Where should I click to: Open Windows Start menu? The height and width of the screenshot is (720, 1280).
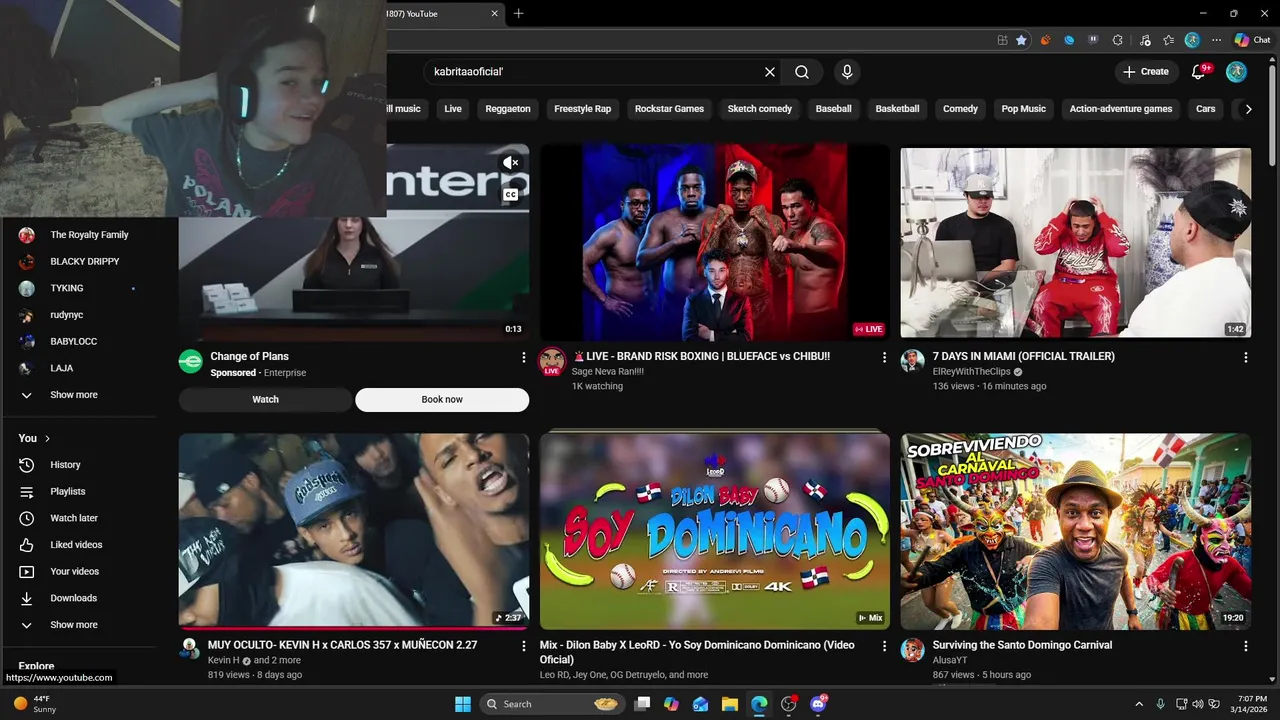click(x=463, y=704)
